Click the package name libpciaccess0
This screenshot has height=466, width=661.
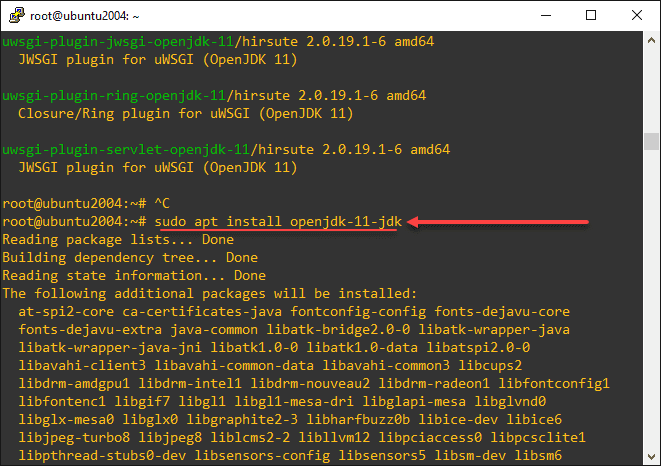tap(430, 437)
